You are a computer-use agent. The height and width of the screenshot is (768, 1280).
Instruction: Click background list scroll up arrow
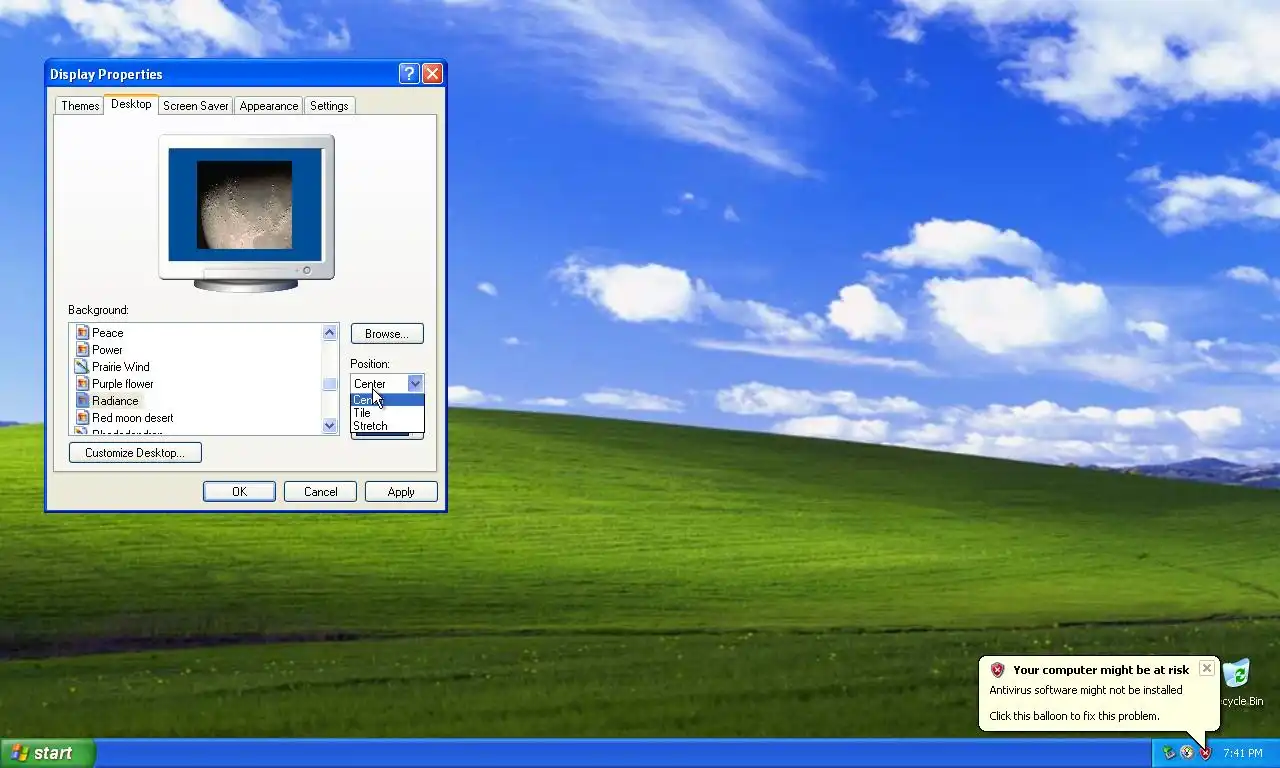[330, 333]
